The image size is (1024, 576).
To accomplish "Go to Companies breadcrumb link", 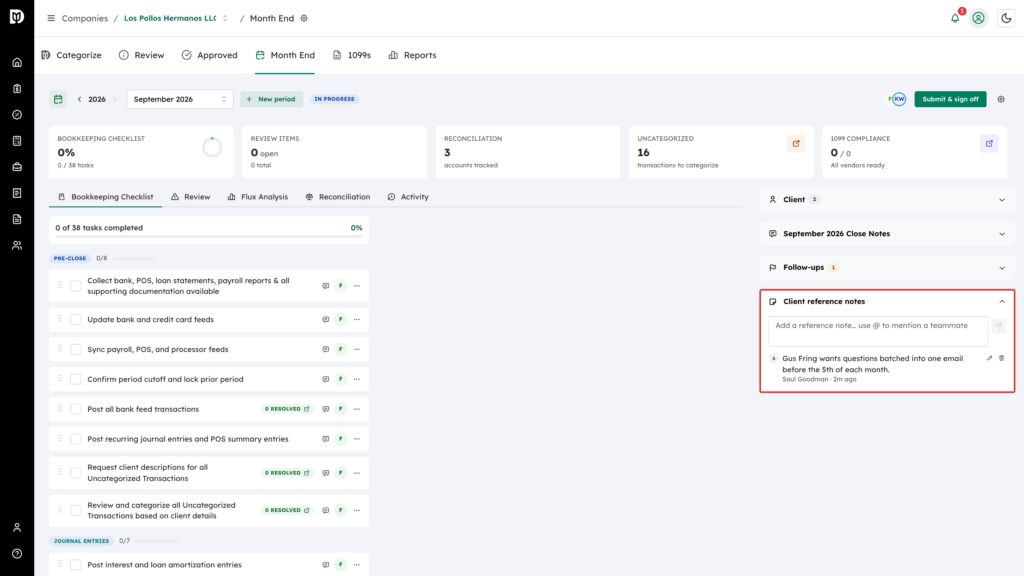I will tap(85, 18).
